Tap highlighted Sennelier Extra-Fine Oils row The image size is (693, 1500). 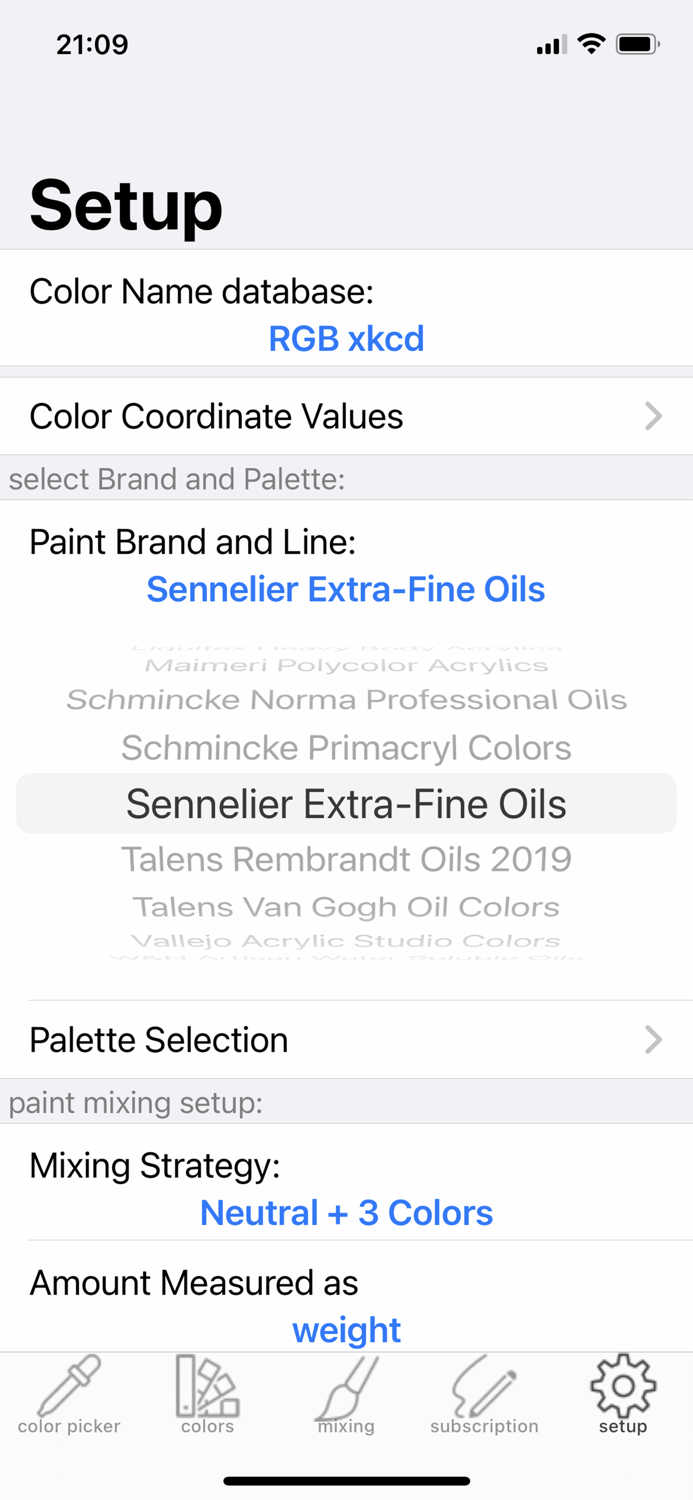click(346, 803)
